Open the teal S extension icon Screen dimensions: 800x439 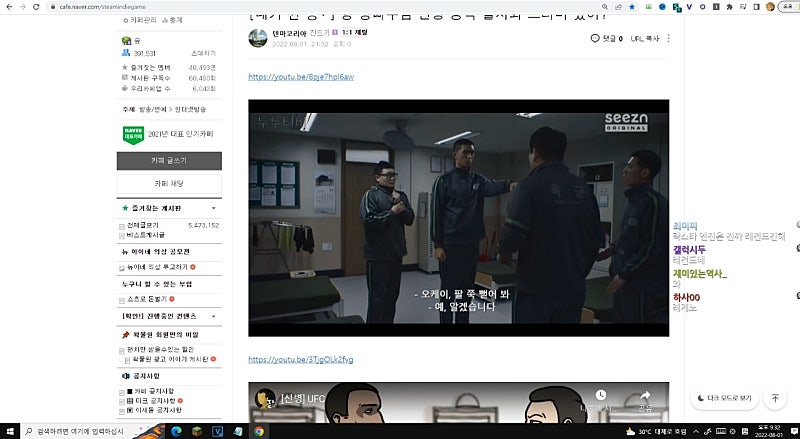coord(677,7)
